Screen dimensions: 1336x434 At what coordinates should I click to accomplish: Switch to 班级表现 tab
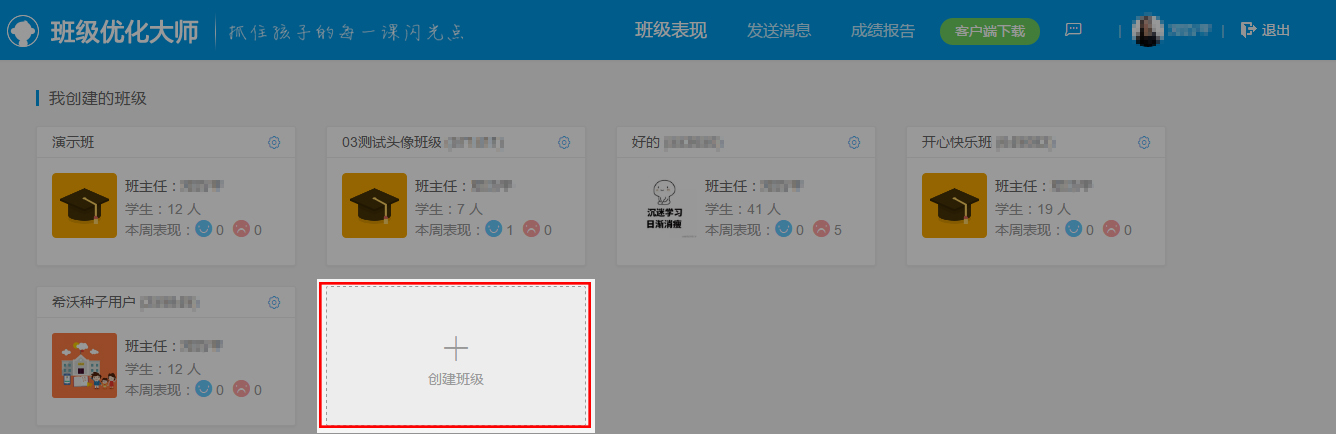point(671,31)
